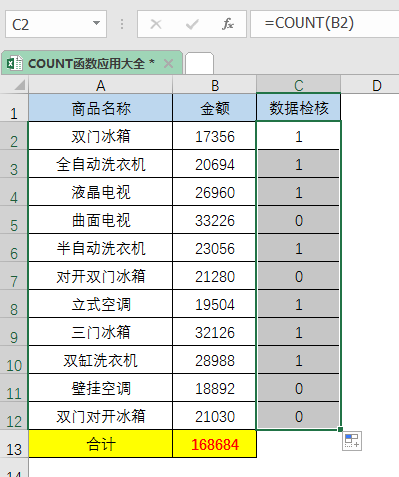Click the check cell beside 21280
The height and width of the screenshot is (477, 399).
coord(299,276)
